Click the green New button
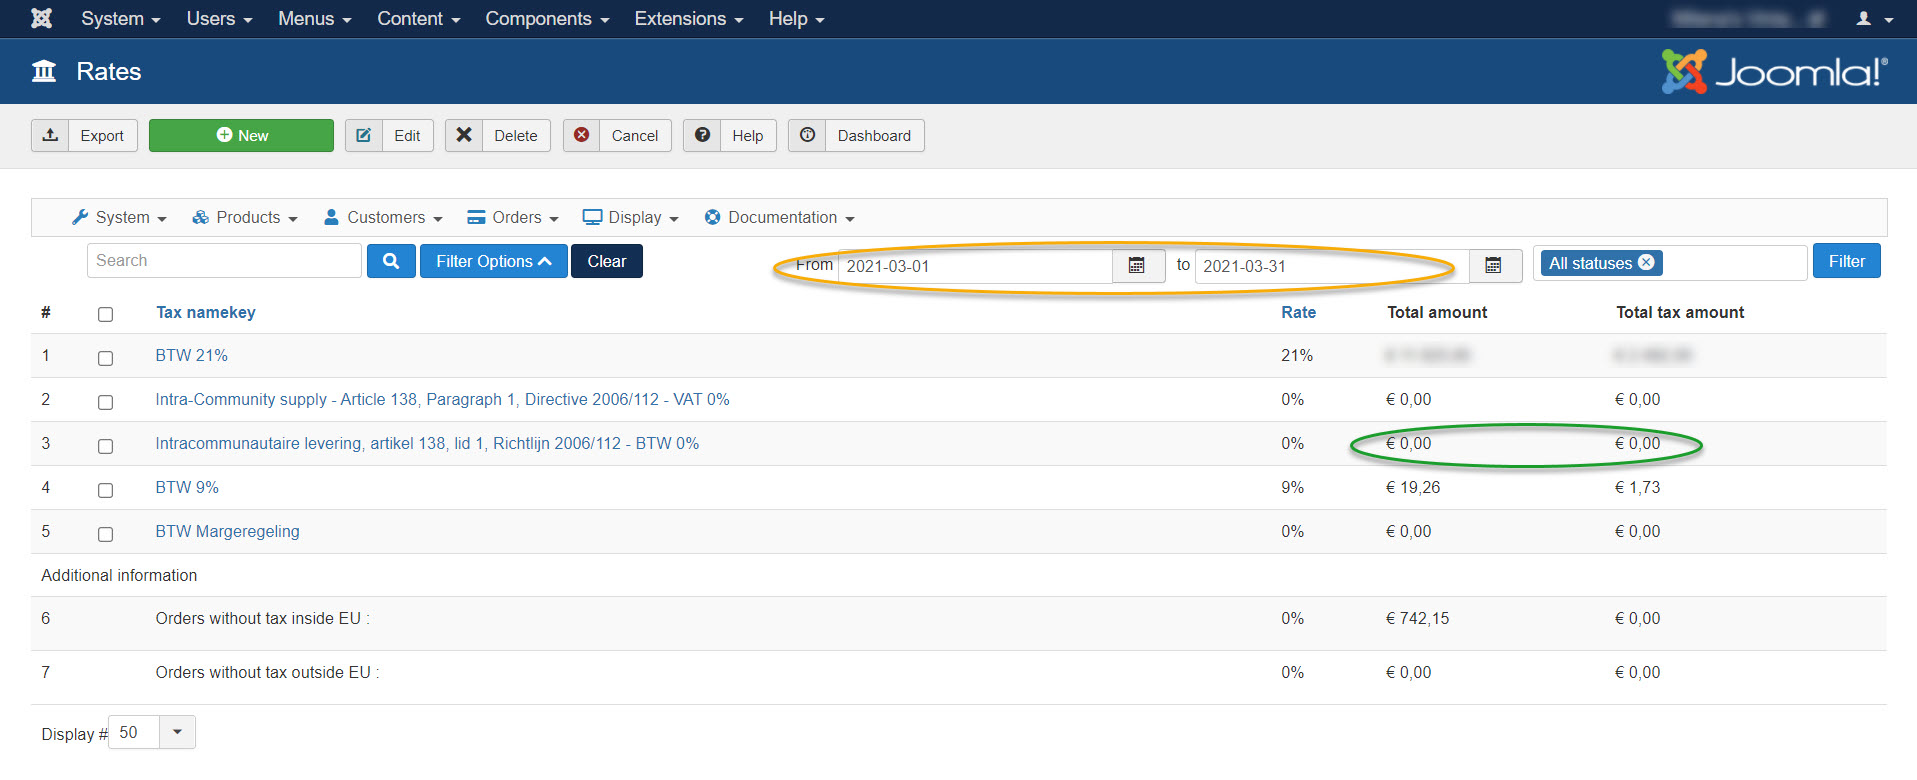The height and width of the screenshot is (780, 1917). click(x=241, y=135)
